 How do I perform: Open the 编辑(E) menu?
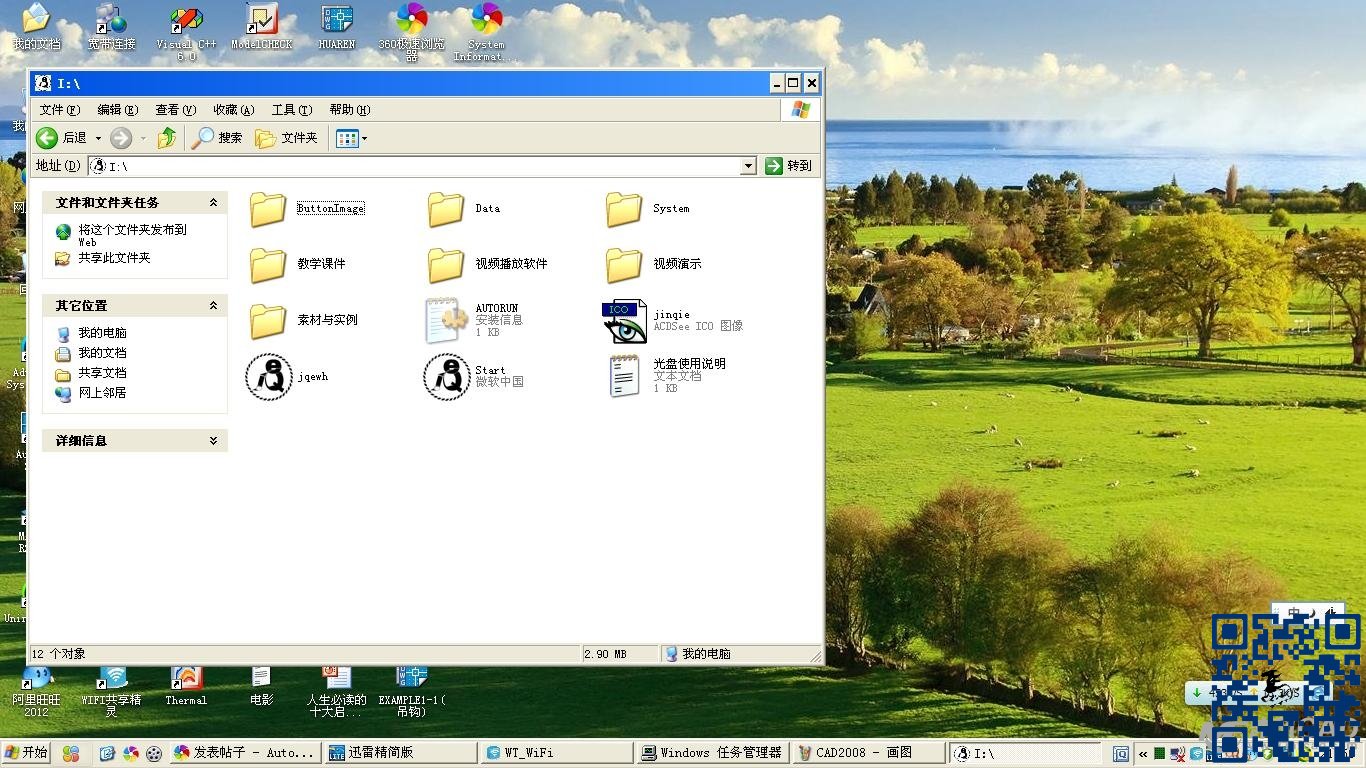[117, 110]
